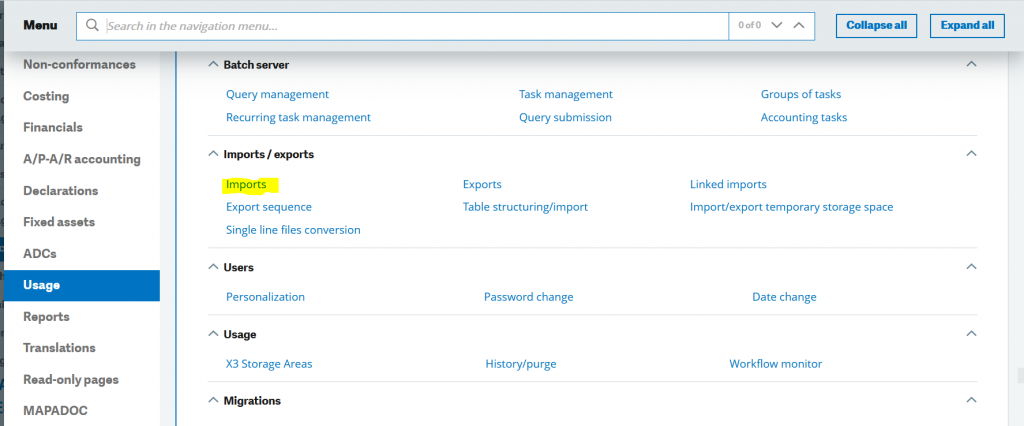
Task: Focus the navigation menu search field
Action: click(x=402, y=26)
